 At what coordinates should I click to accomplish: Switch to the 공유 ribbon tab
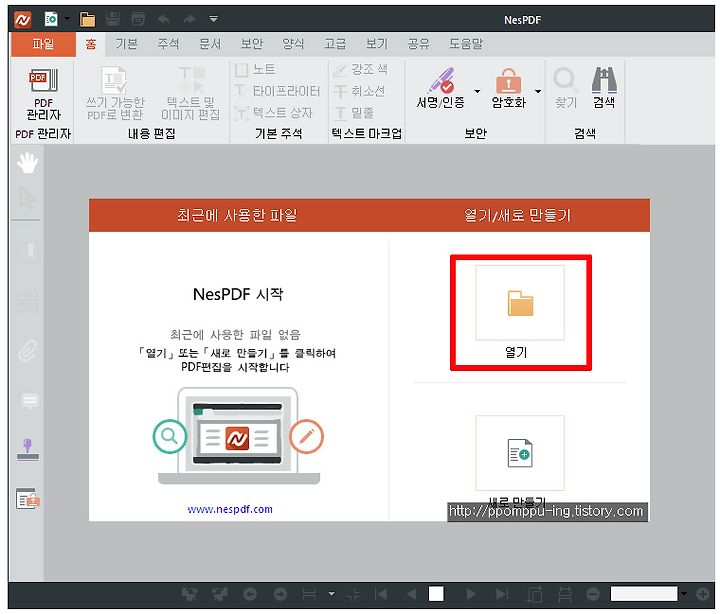click(x=418, y=44)
